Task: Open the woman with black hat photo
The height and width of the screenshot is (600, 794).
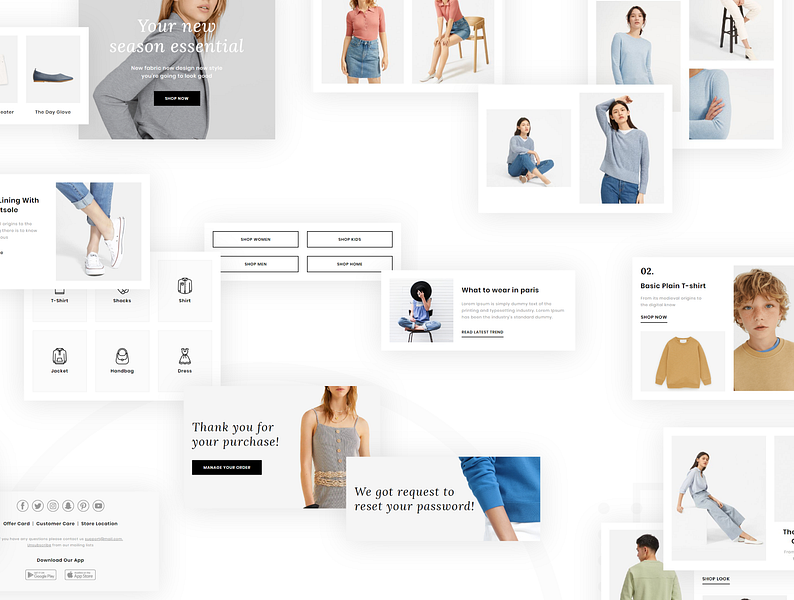Action: tap(421, 310)
